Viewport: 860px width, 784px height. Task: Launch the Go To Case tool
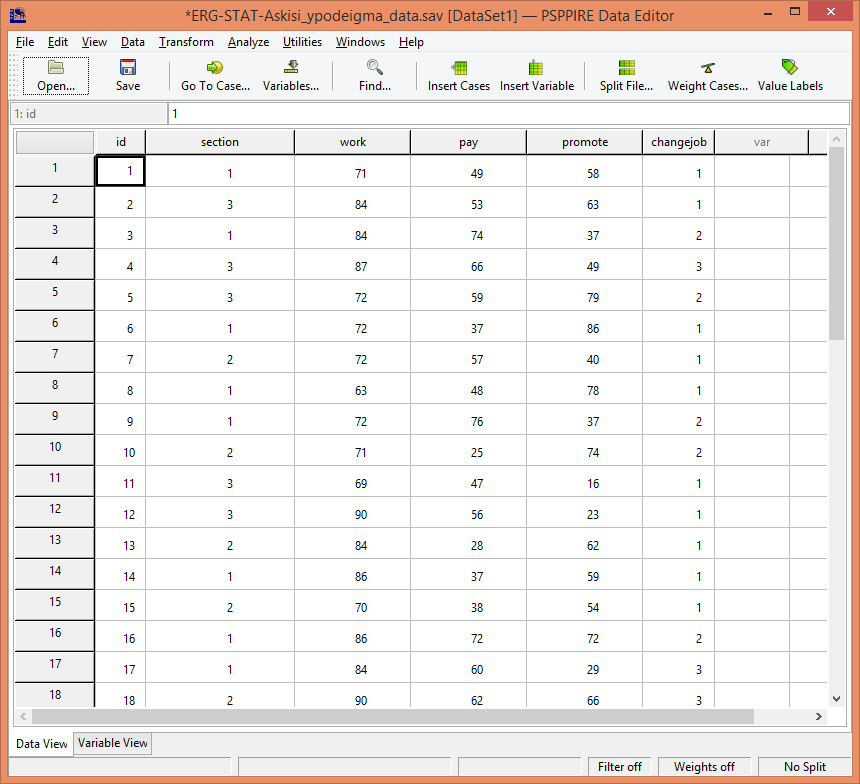pos(215,76)
